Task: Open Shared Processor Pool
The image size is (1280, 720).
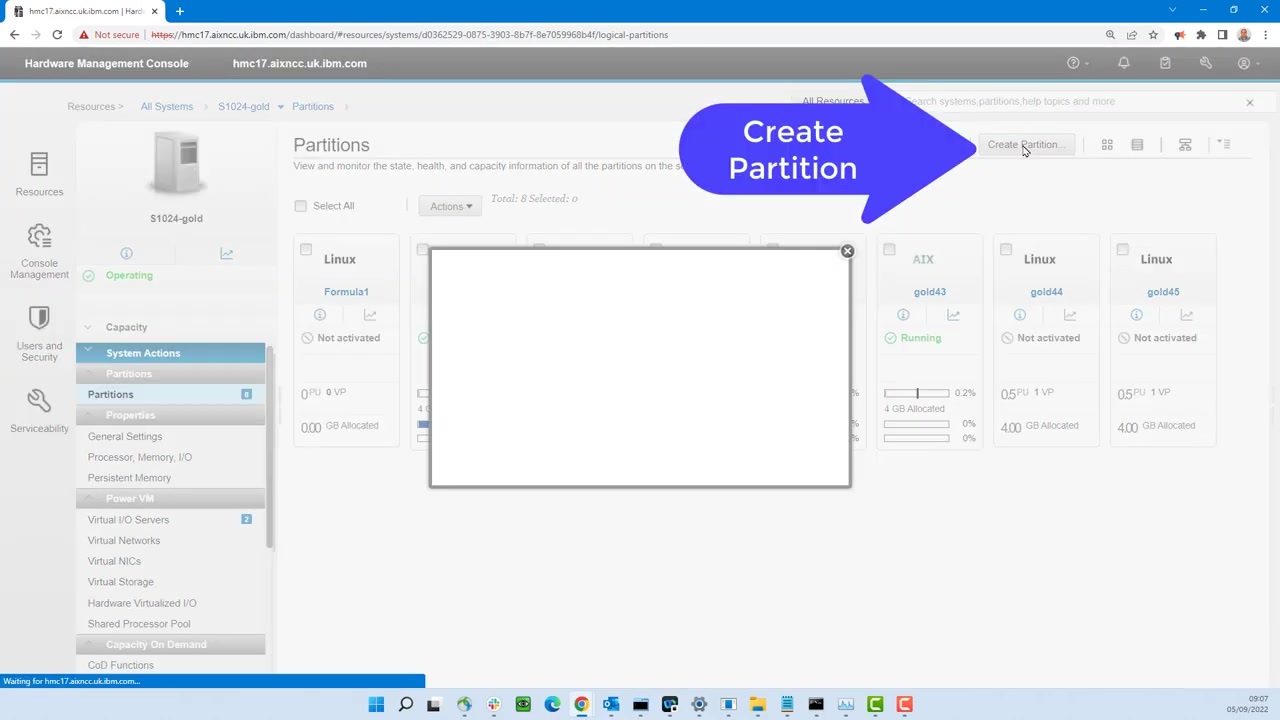Action: tap(139, 624)
